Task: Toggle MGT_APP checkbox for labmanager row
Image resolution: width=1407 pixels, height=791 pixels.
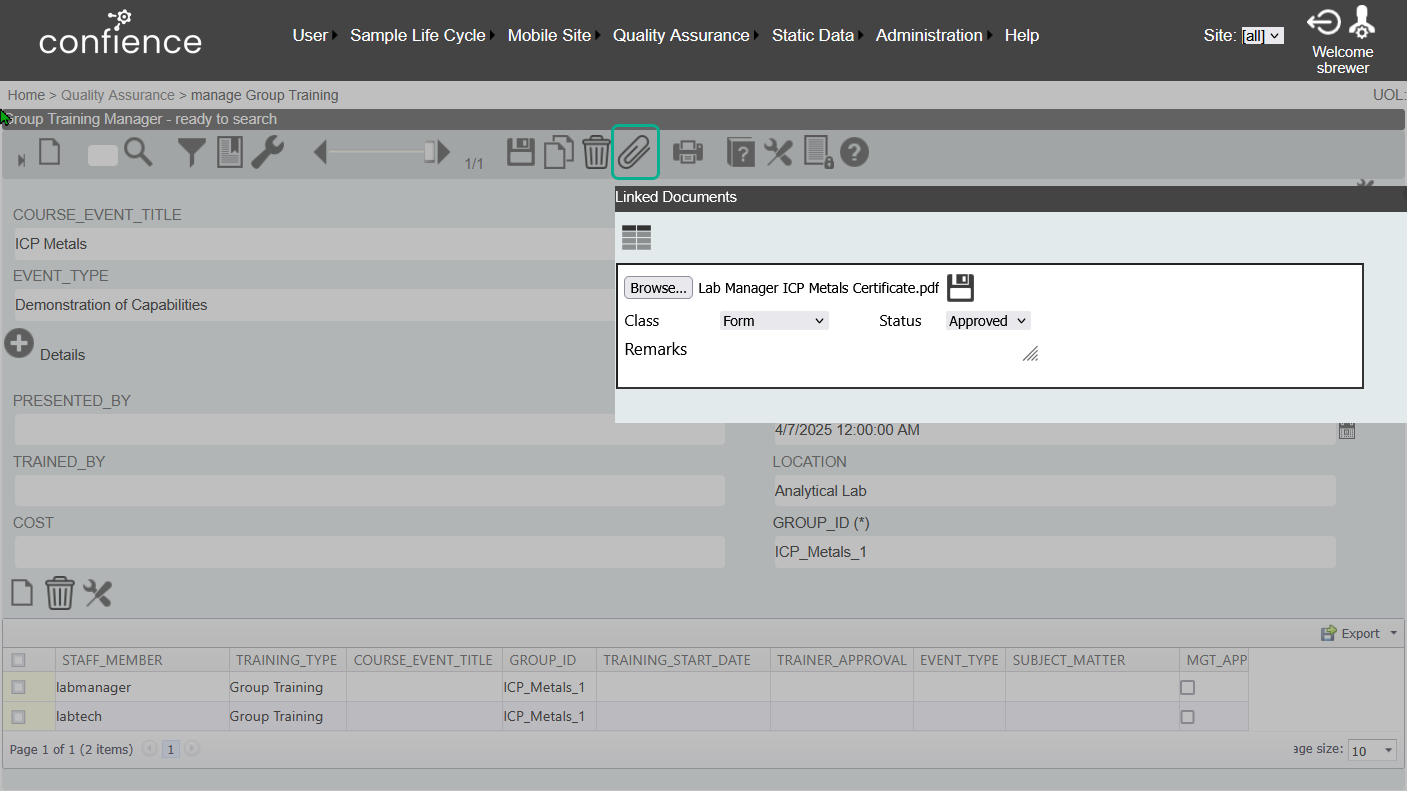Action: 1187,687
